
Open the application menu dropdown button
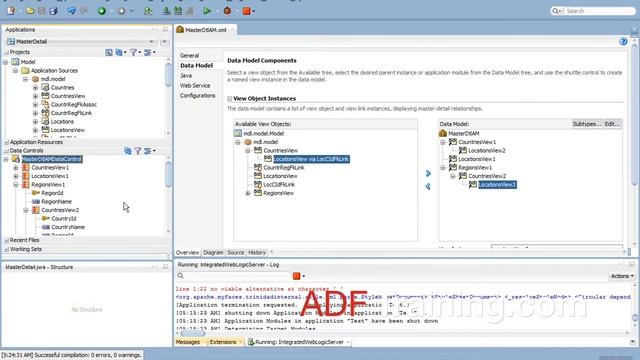point(164,42)
